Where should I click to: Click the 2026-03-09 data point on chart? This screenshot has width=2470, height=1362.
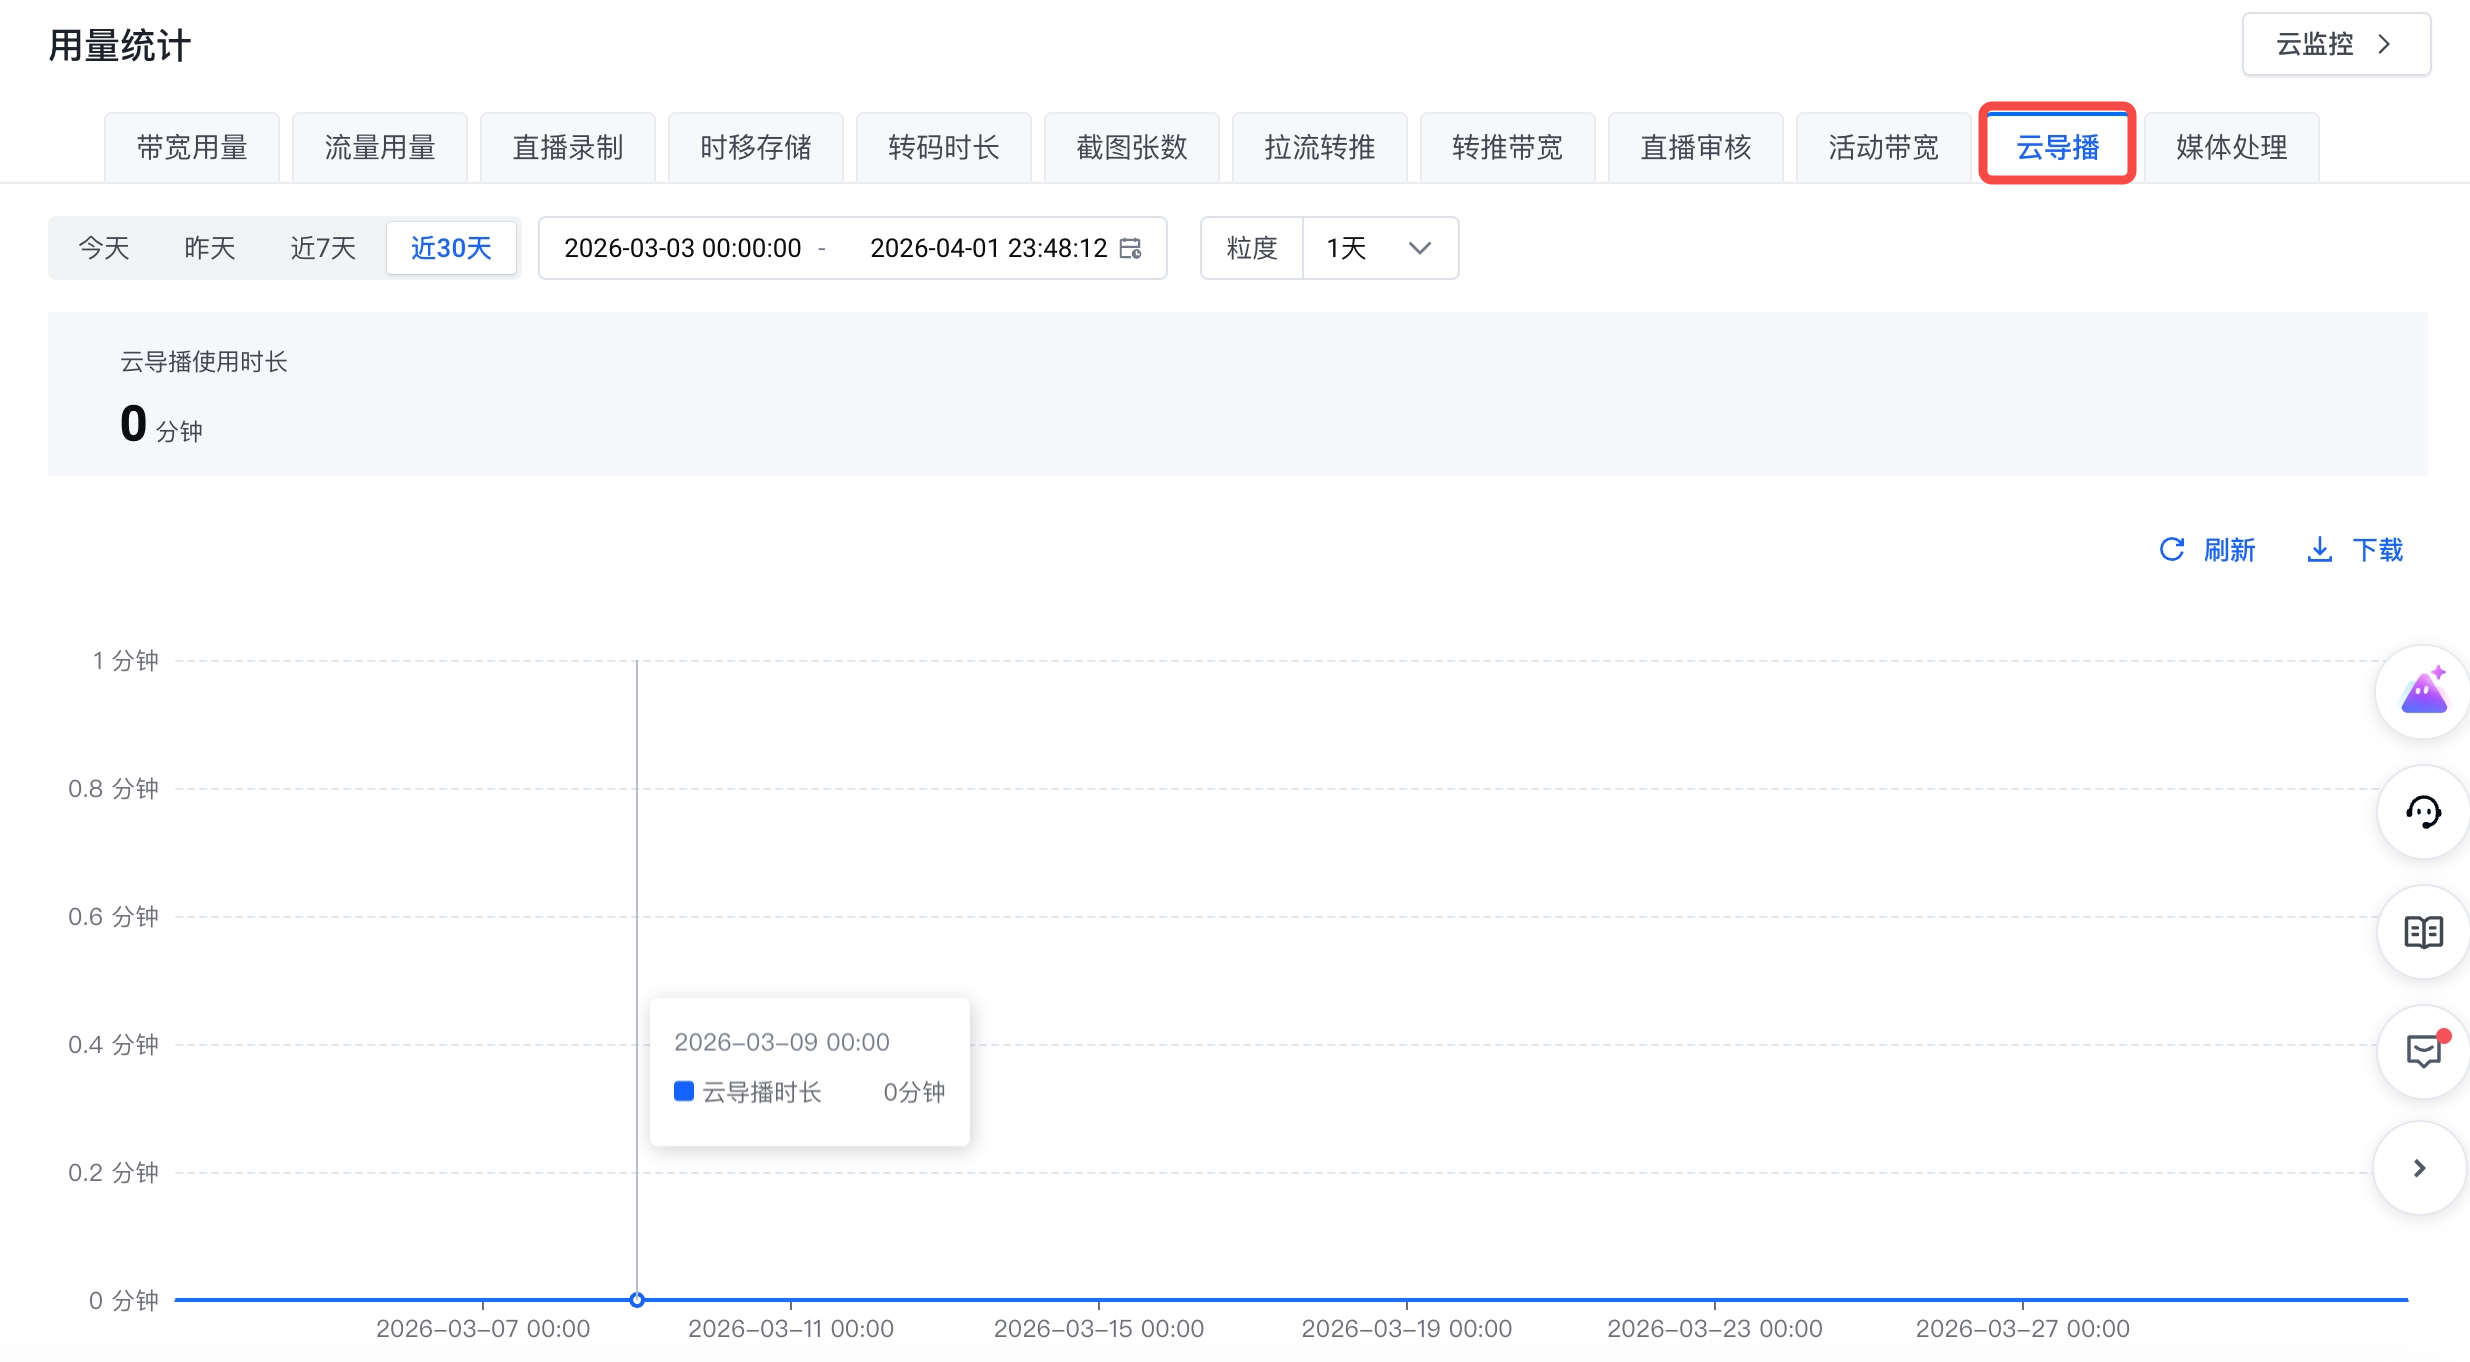(637, 1300)
